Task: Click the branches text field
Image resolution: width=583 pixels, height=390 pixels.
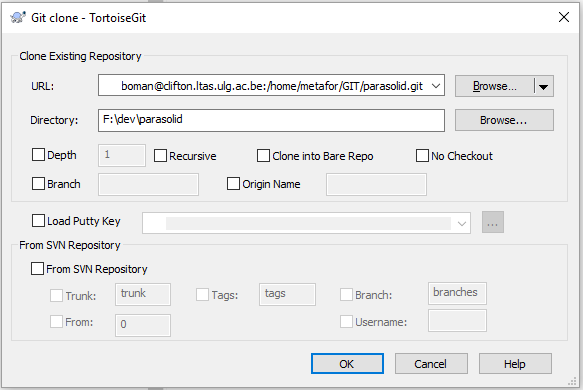Action: (457, 293)
